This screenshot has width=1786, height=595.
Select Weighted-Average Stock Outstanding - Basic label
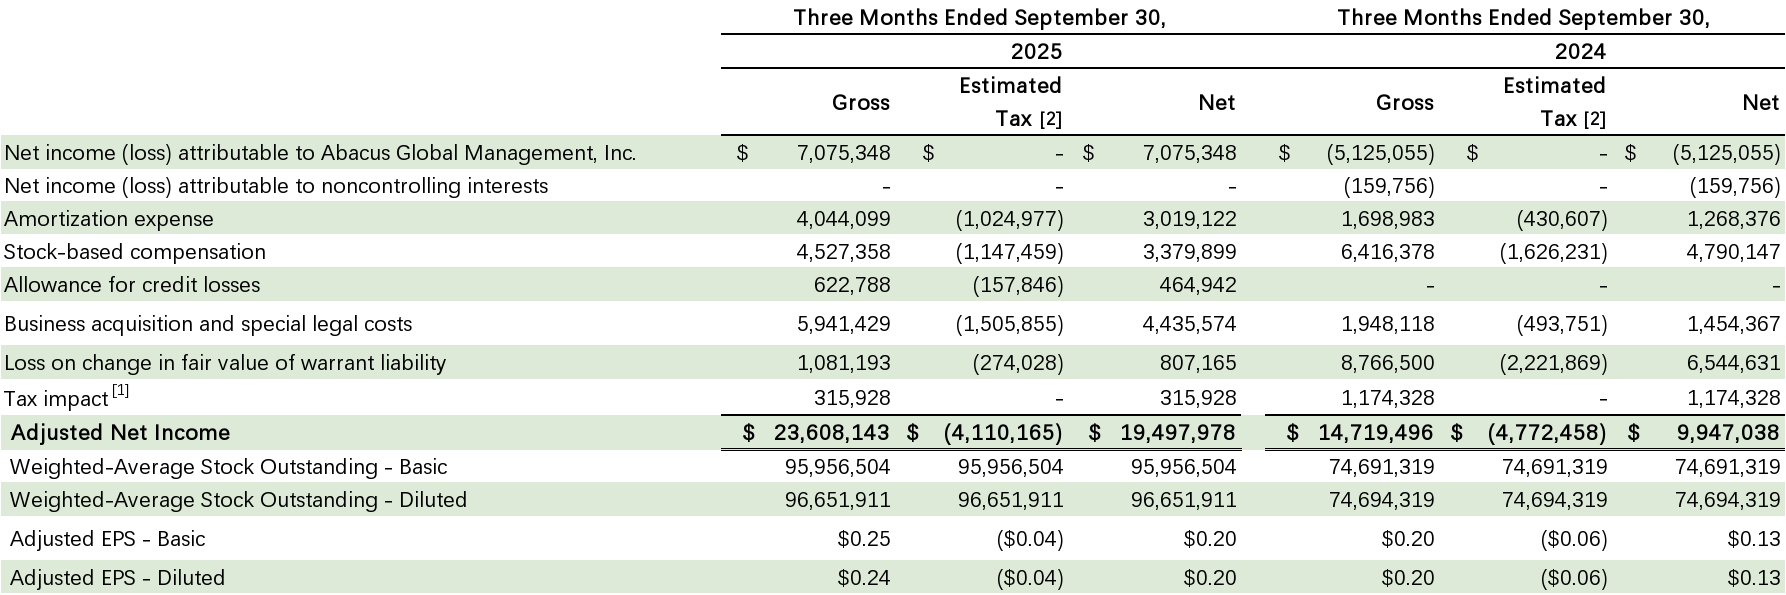[228, 467]
